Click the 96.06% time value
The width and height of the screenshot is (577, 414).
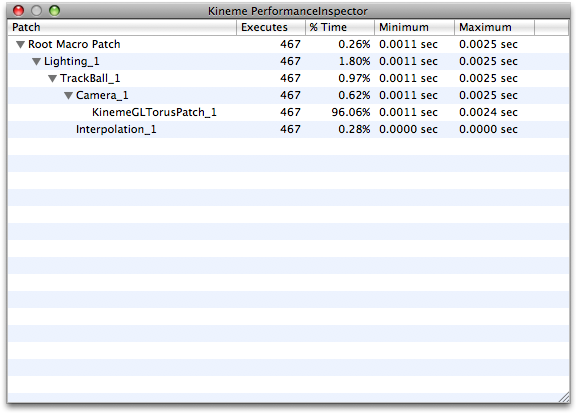click(351, 112)
